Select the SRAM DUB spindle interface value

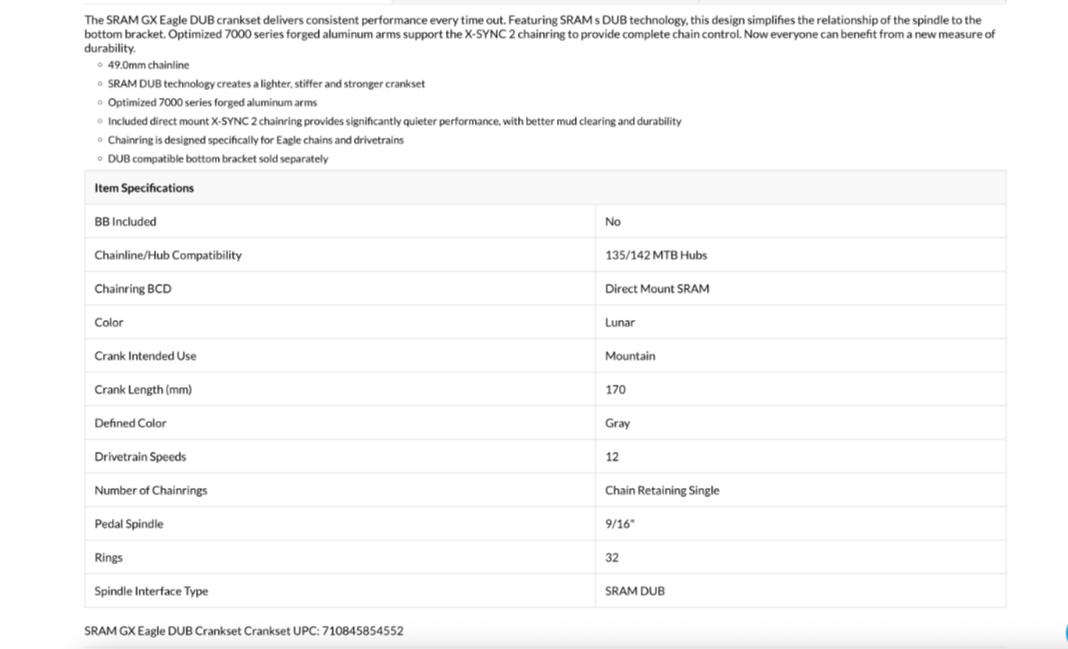(634, 591)
